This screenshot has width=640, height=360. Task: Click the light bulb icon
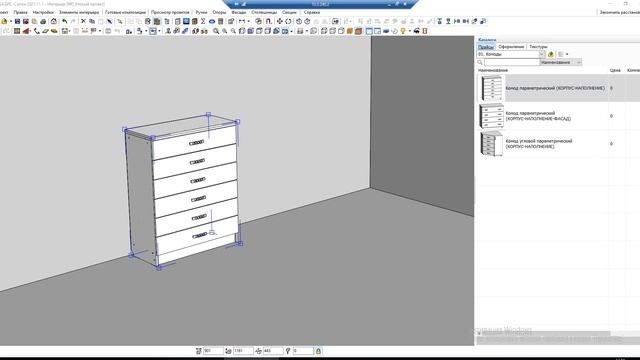[x=403, y=31]
